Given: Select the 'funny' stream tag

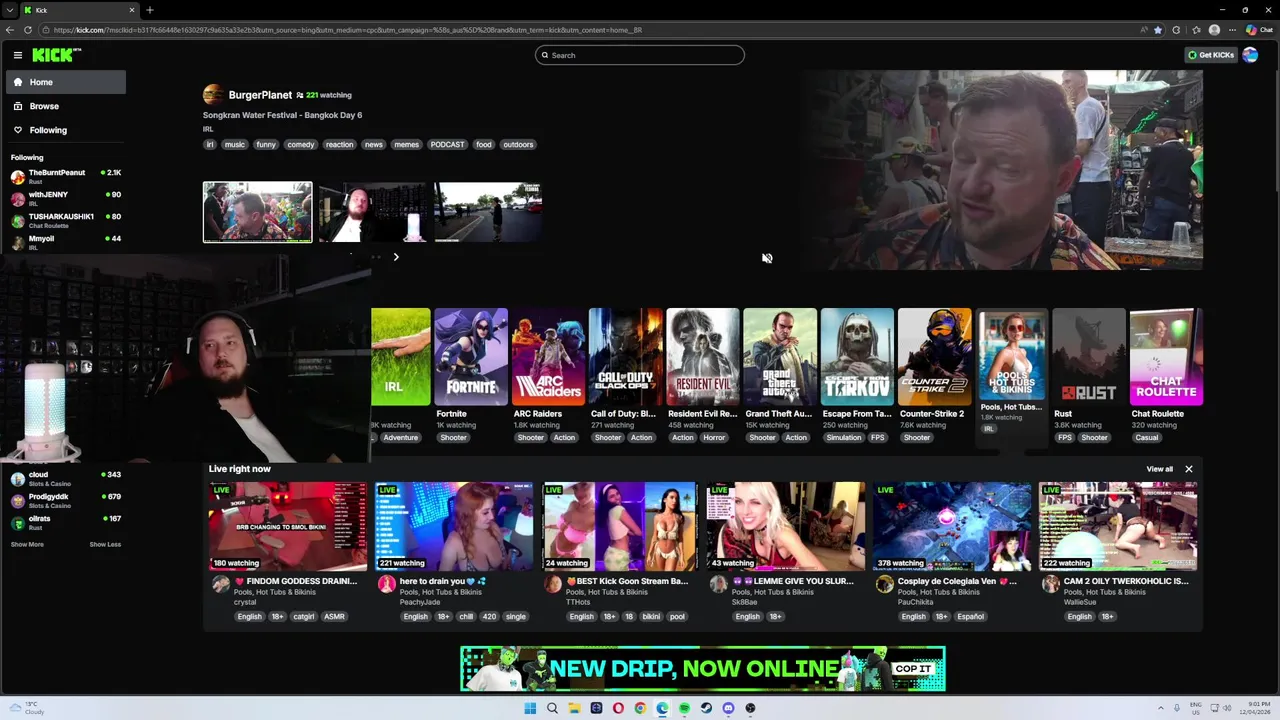Looking at the screenshot, I should click(265, 144).
